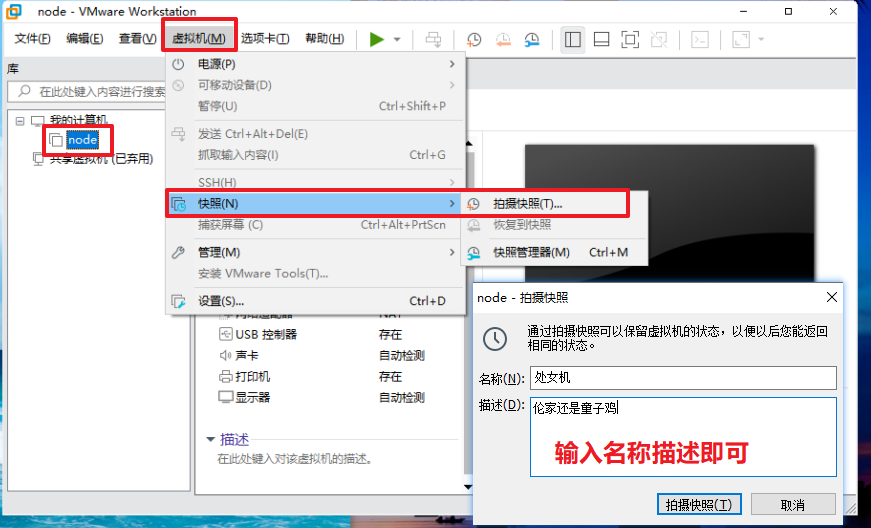Click the 描述(D) snapshot description box

[683, 437]
